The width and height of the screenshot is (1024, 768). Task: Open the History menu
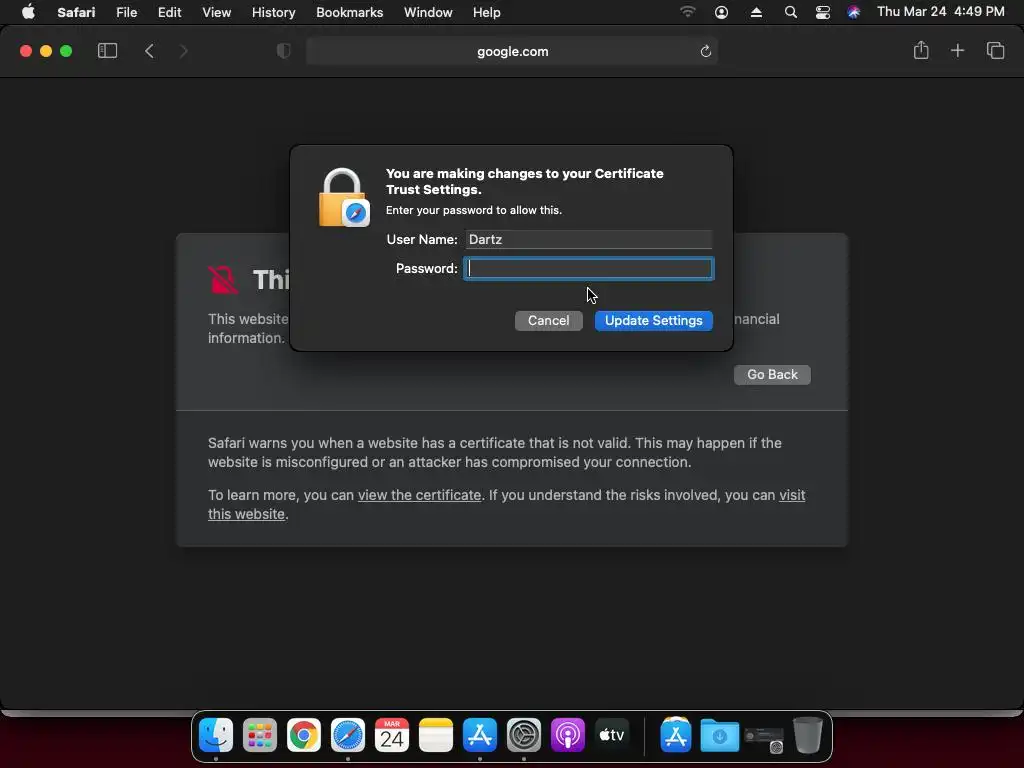click(273, 12)
